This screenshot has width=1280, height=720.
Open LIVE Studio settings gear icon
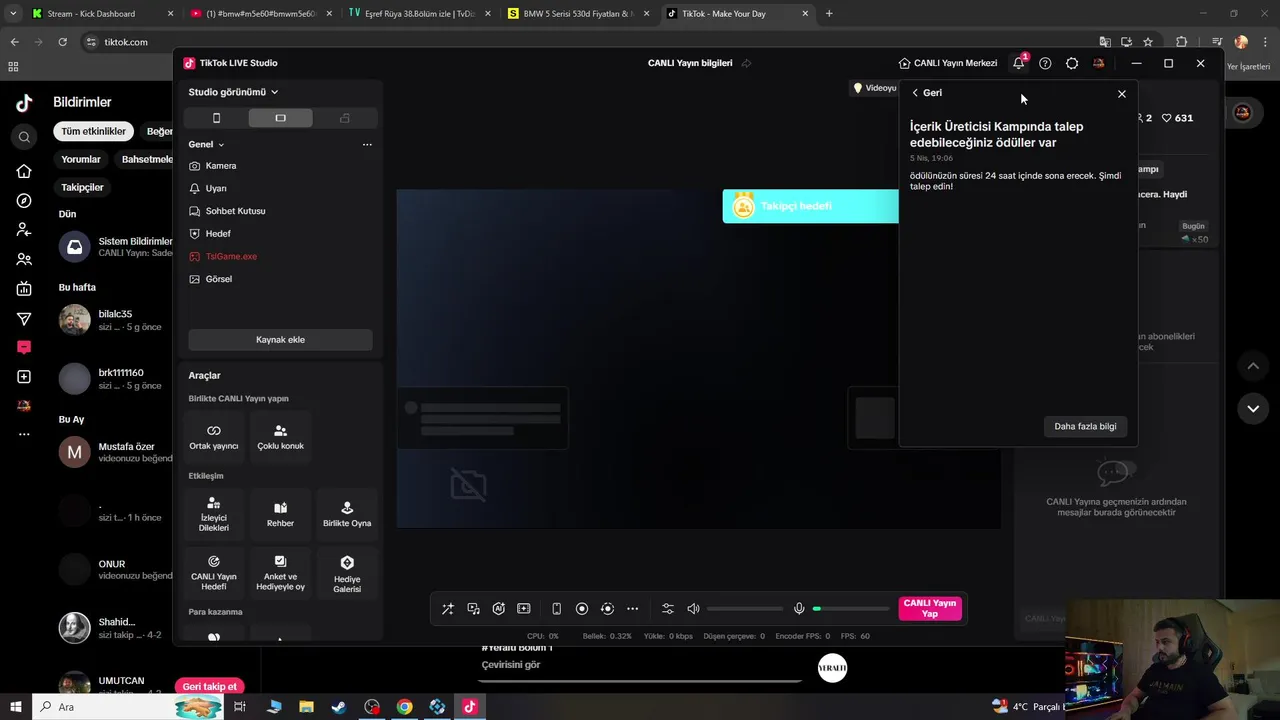(1072, 63)
